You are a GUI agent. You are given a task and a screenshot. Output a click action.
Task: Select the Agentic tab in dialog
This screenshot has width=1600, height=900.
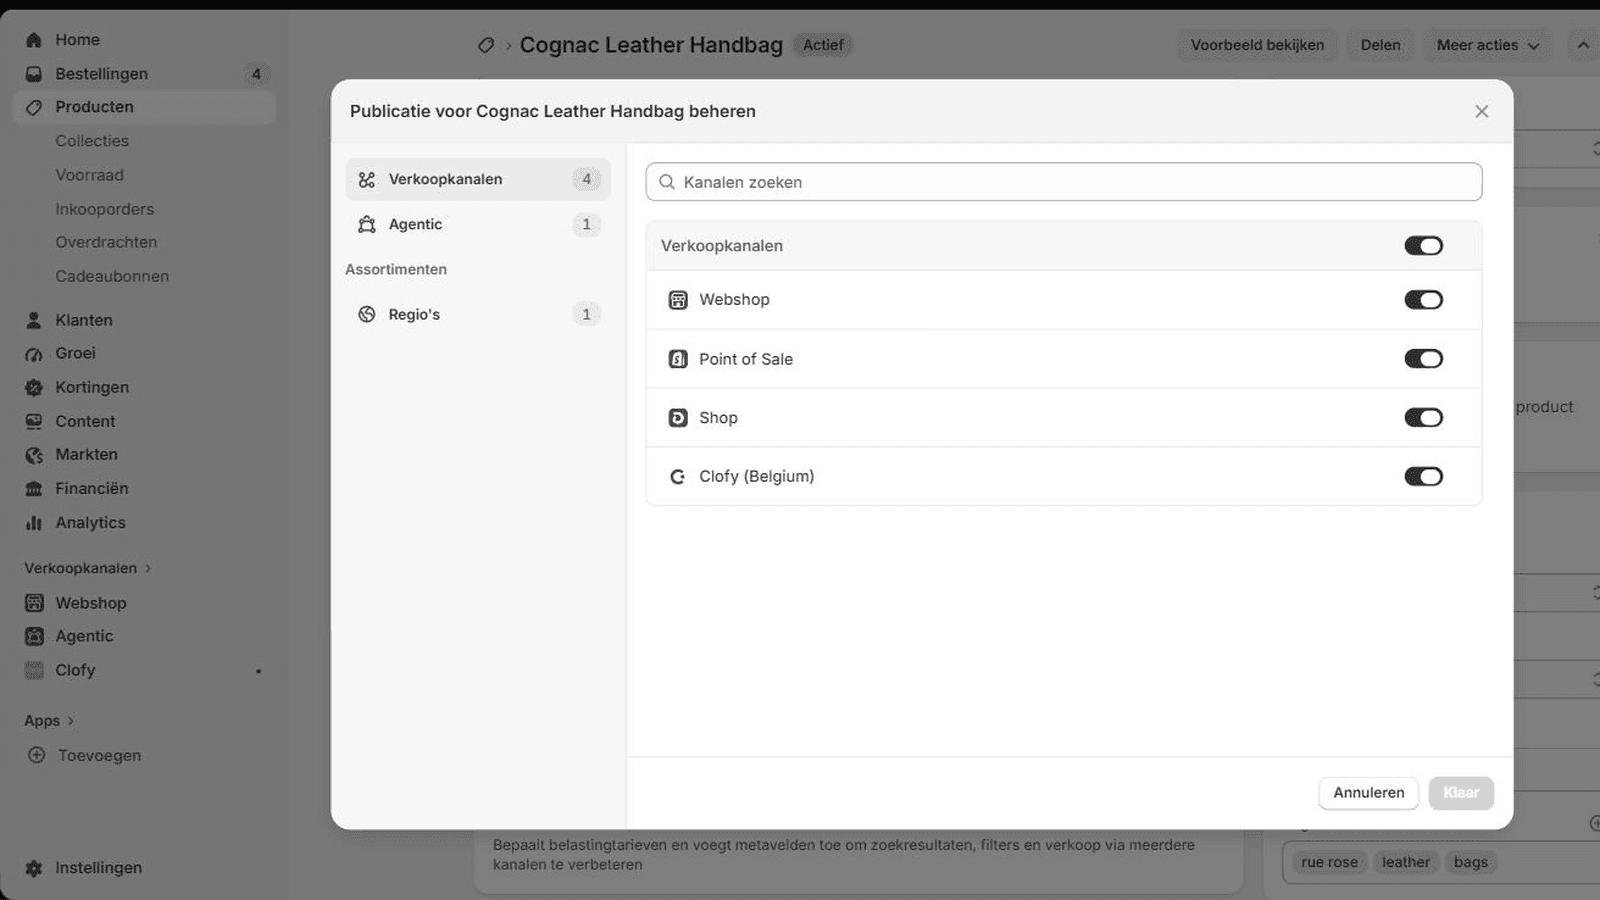478,224
